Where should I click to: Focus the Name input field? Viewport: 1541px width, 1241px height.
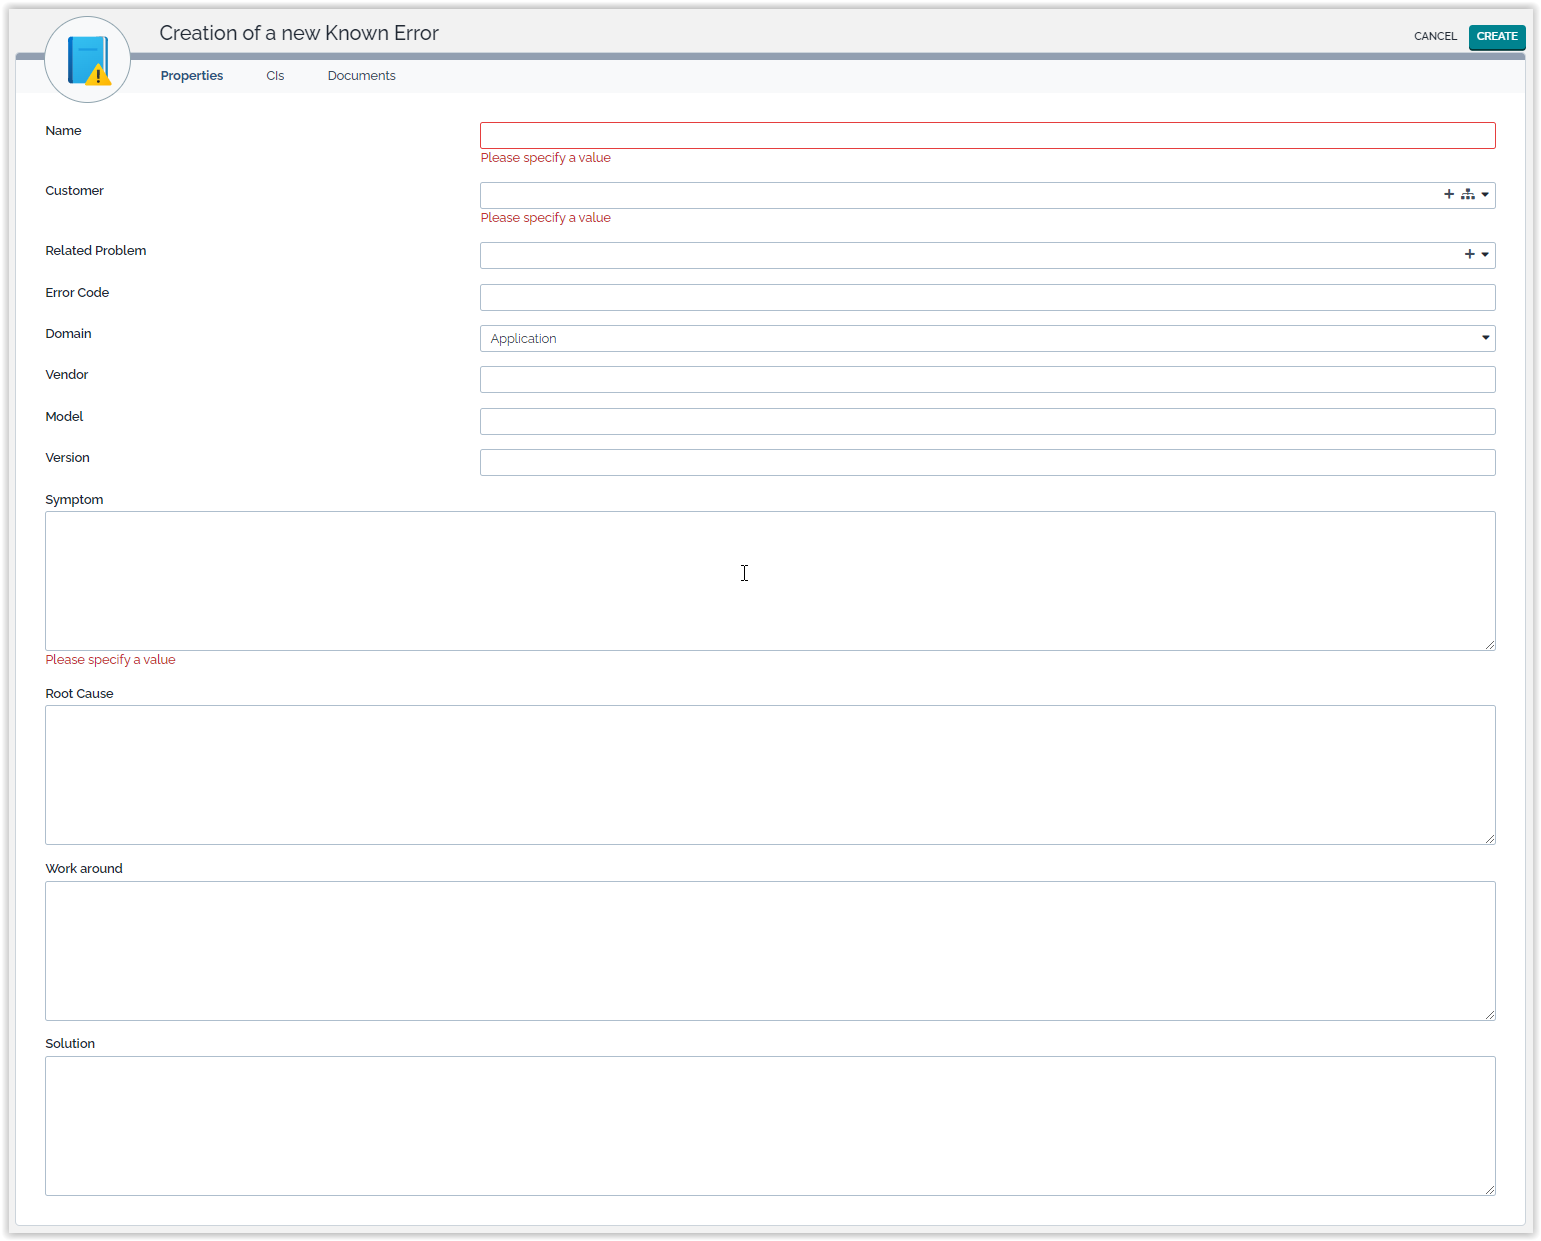click(987, 136)
